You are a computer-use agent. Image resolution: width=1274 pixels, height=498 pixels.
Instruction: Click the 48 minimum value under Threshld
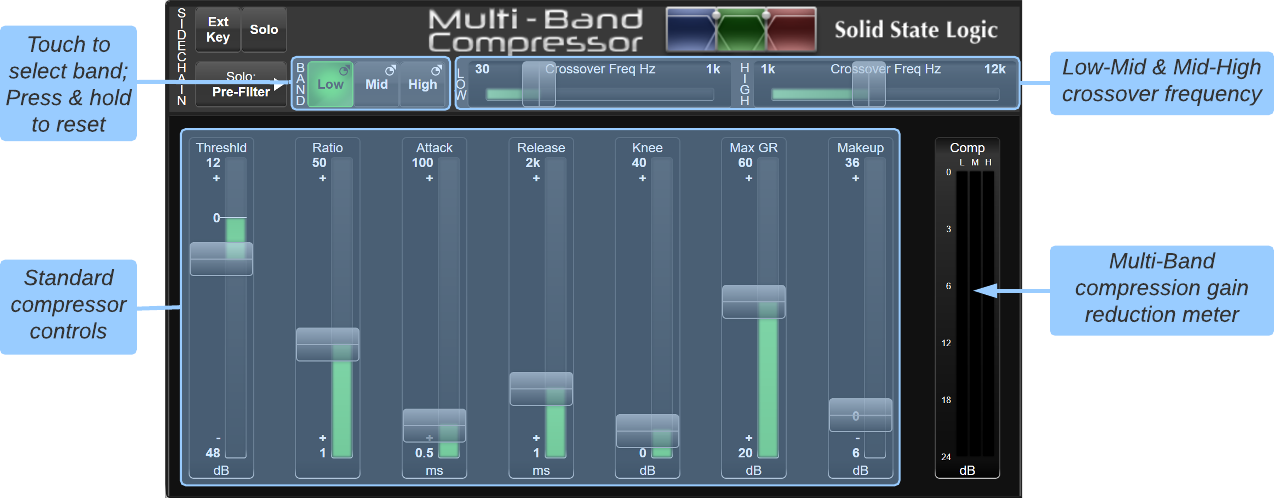[213, 452]
